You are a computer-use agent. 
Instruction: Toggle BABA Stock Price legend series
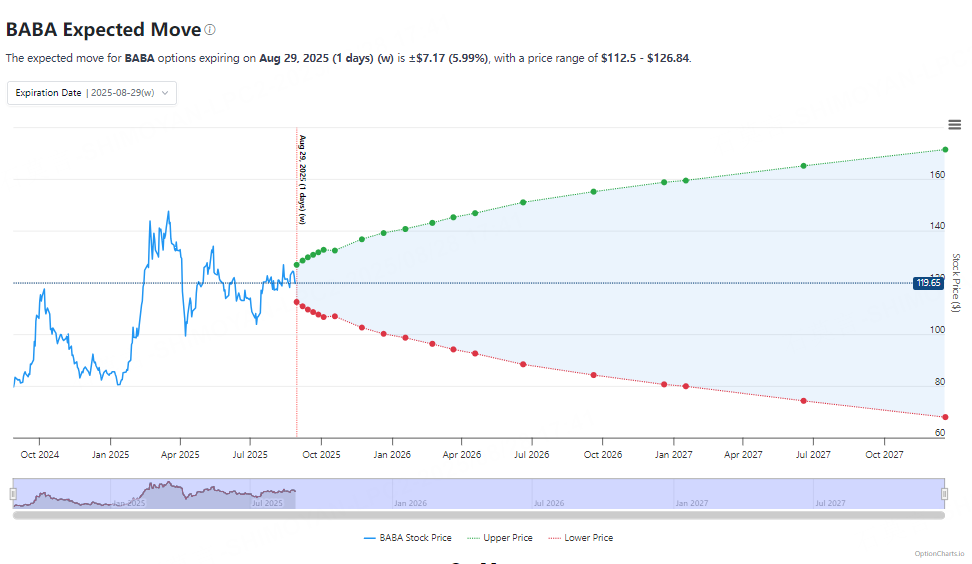click(408, 538)
